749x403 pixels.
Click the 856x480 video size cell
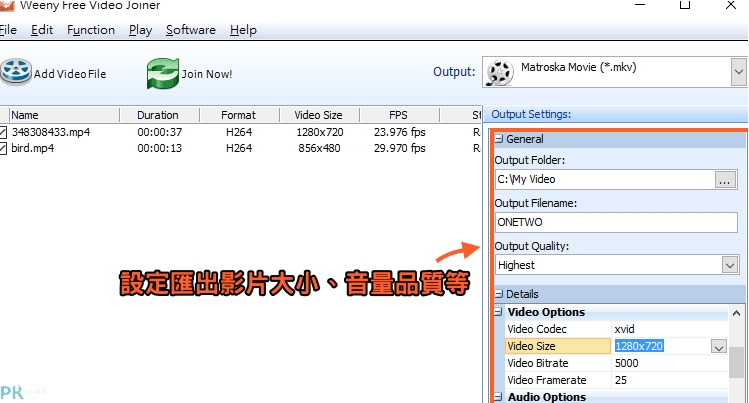point(319,148)
